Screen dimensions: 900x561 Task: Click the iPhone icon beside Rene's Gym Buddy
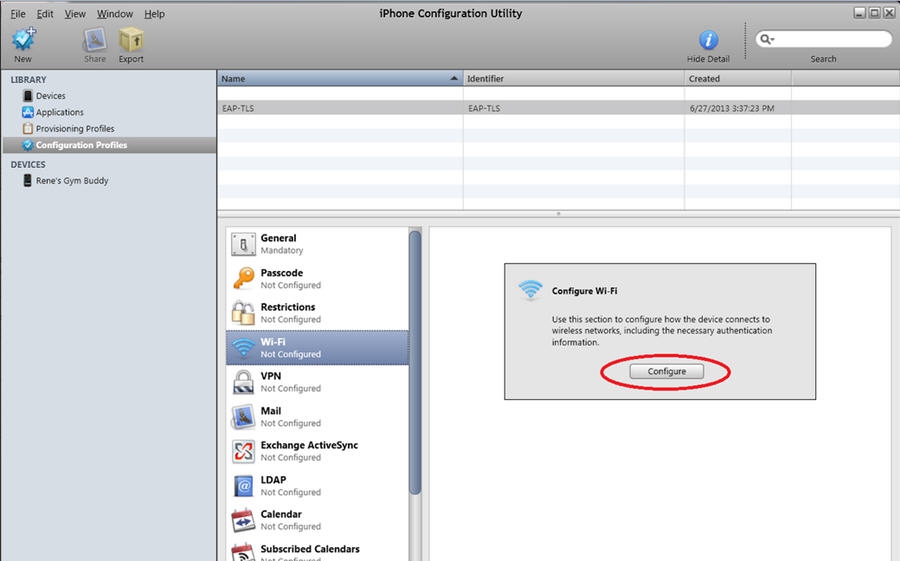(x=27, y=180)
